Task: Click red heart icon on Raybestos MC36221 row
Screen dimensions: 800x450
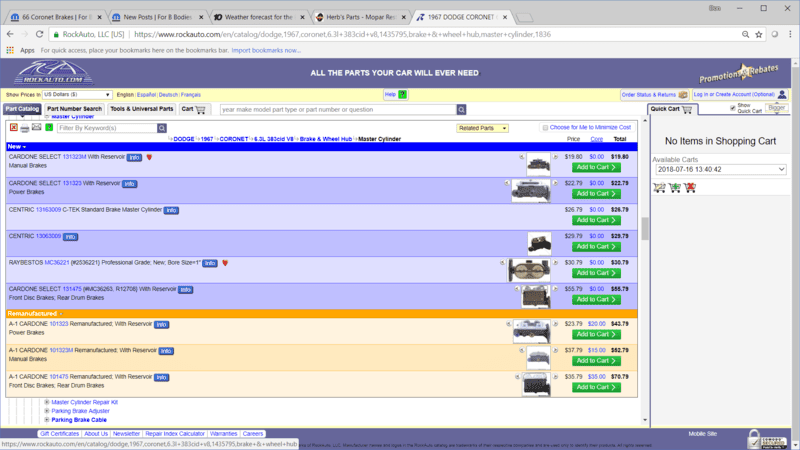Action: coord(225,263)
